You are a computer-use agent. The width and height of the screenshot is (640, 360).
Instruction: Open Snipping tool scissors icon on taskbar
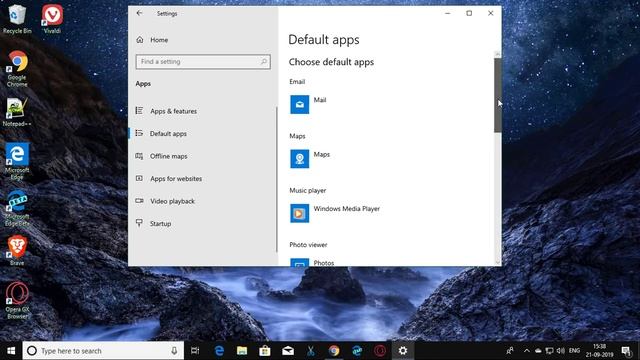[x=311, y=351]
